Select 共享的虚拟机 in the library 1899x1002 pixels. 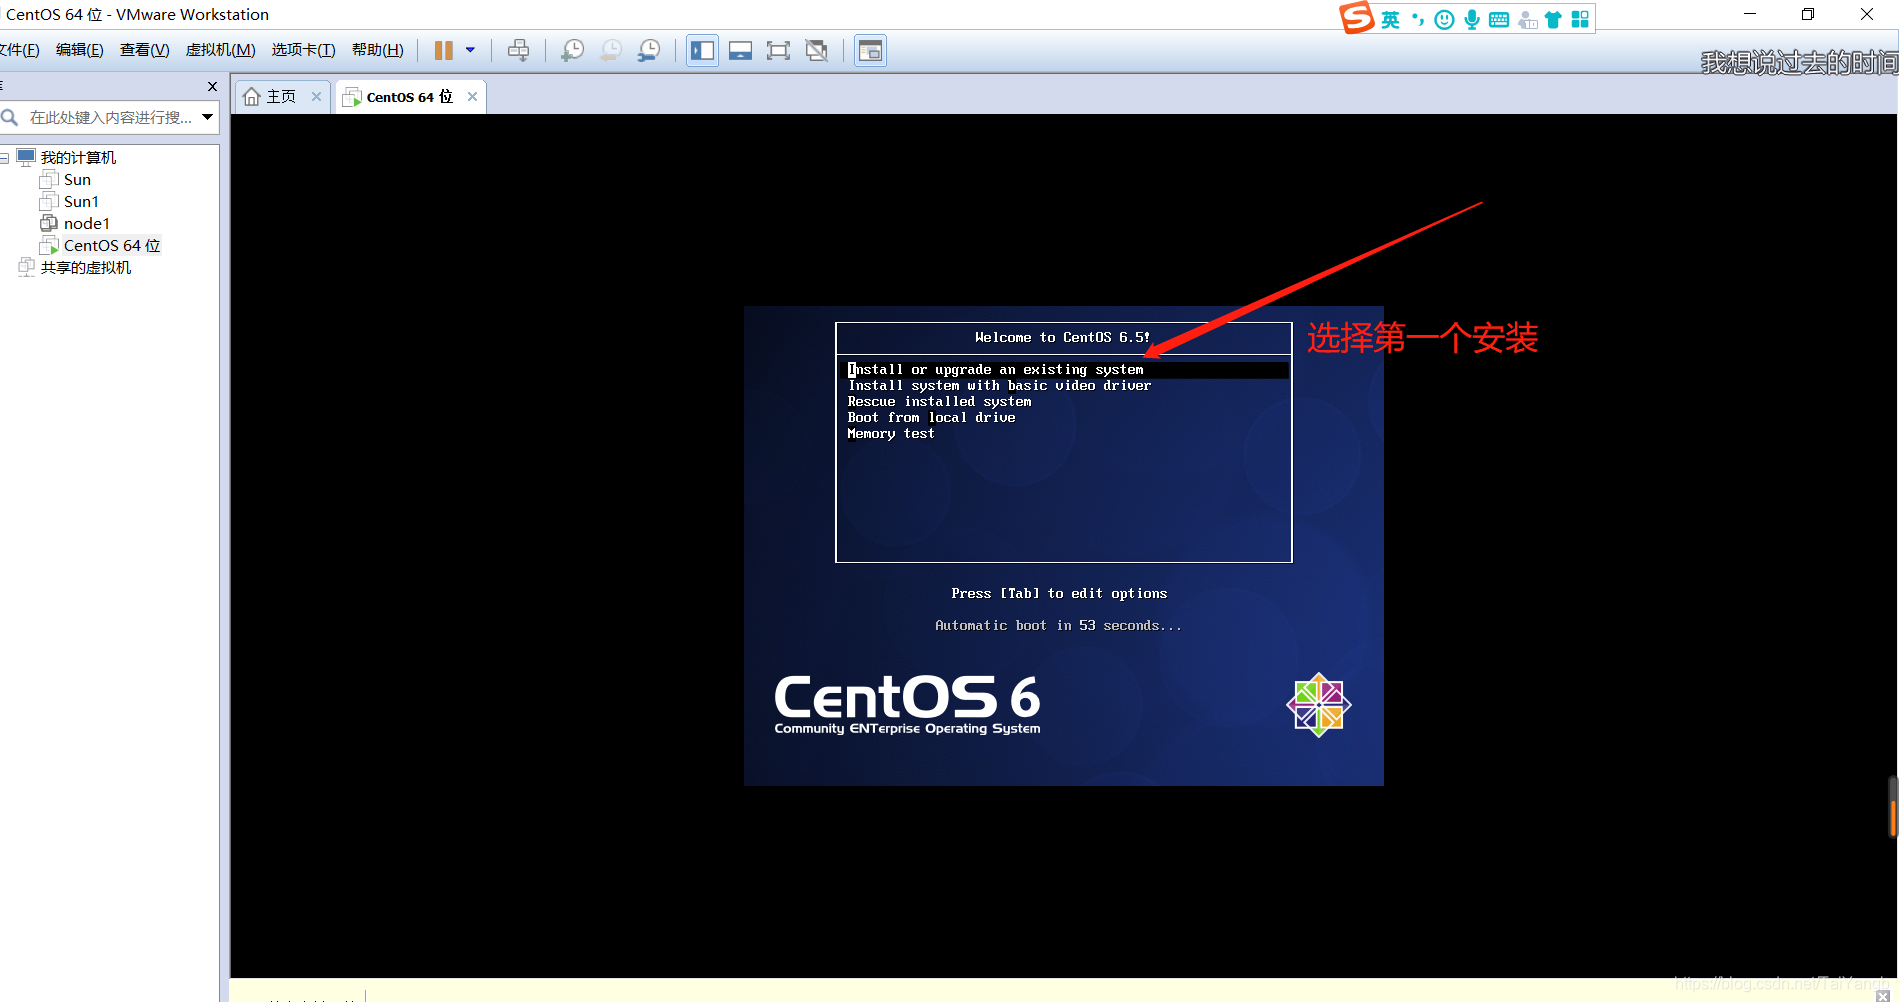(86, 268)
